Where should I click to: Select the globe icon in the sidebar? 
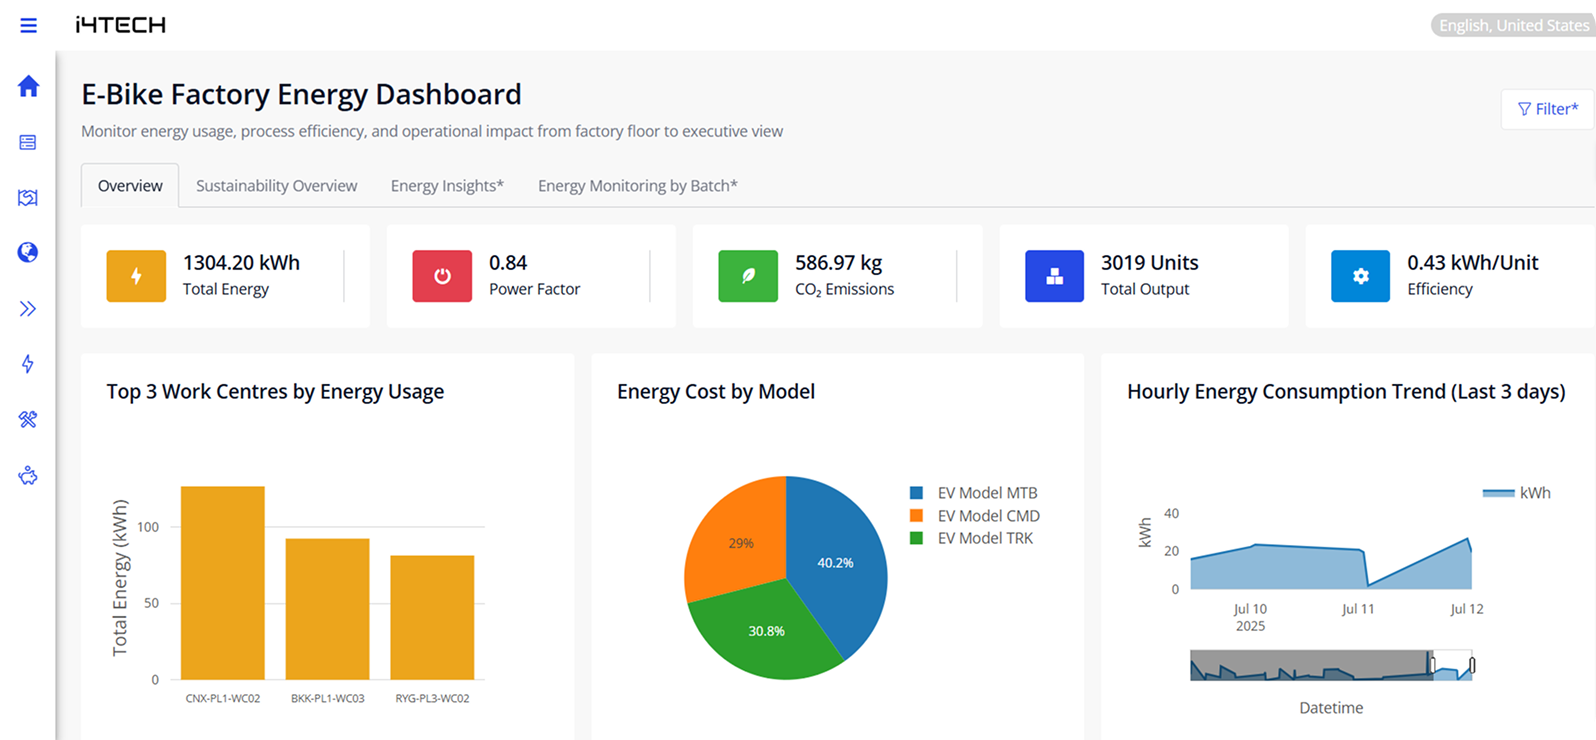click(x=28, y=253)
